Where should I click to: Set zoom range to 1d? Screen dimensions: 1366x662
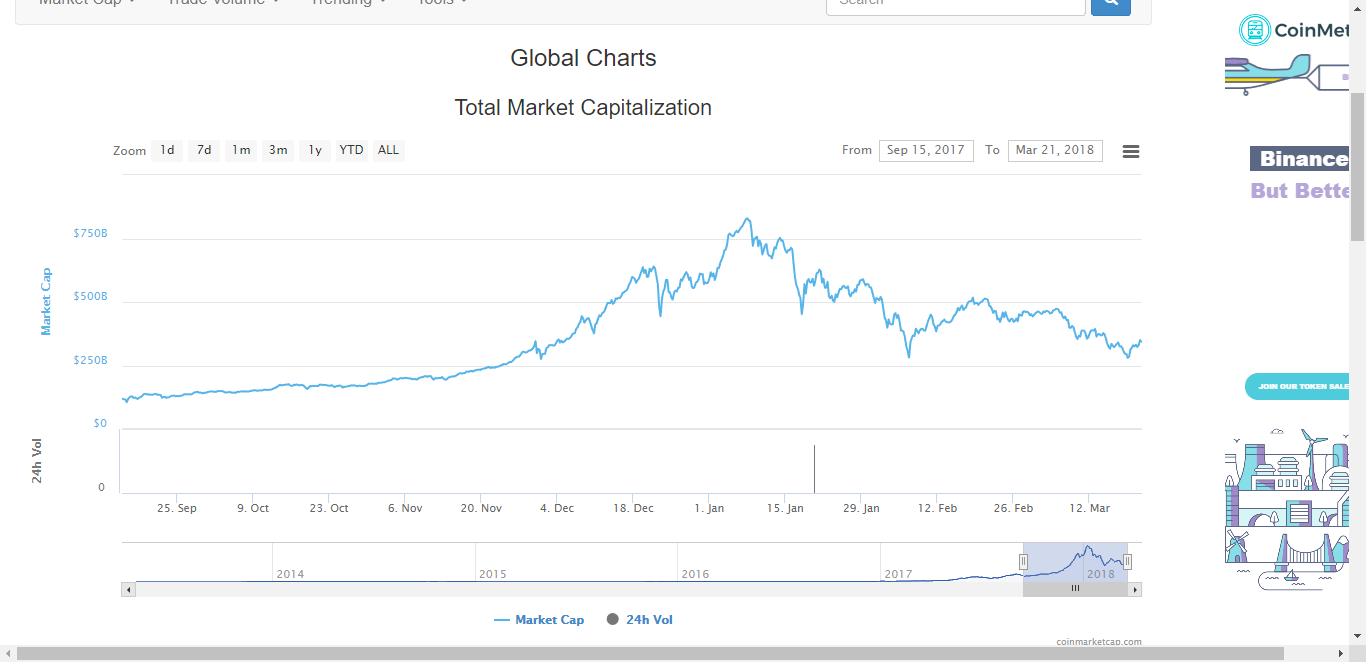[x=167, y=151]
